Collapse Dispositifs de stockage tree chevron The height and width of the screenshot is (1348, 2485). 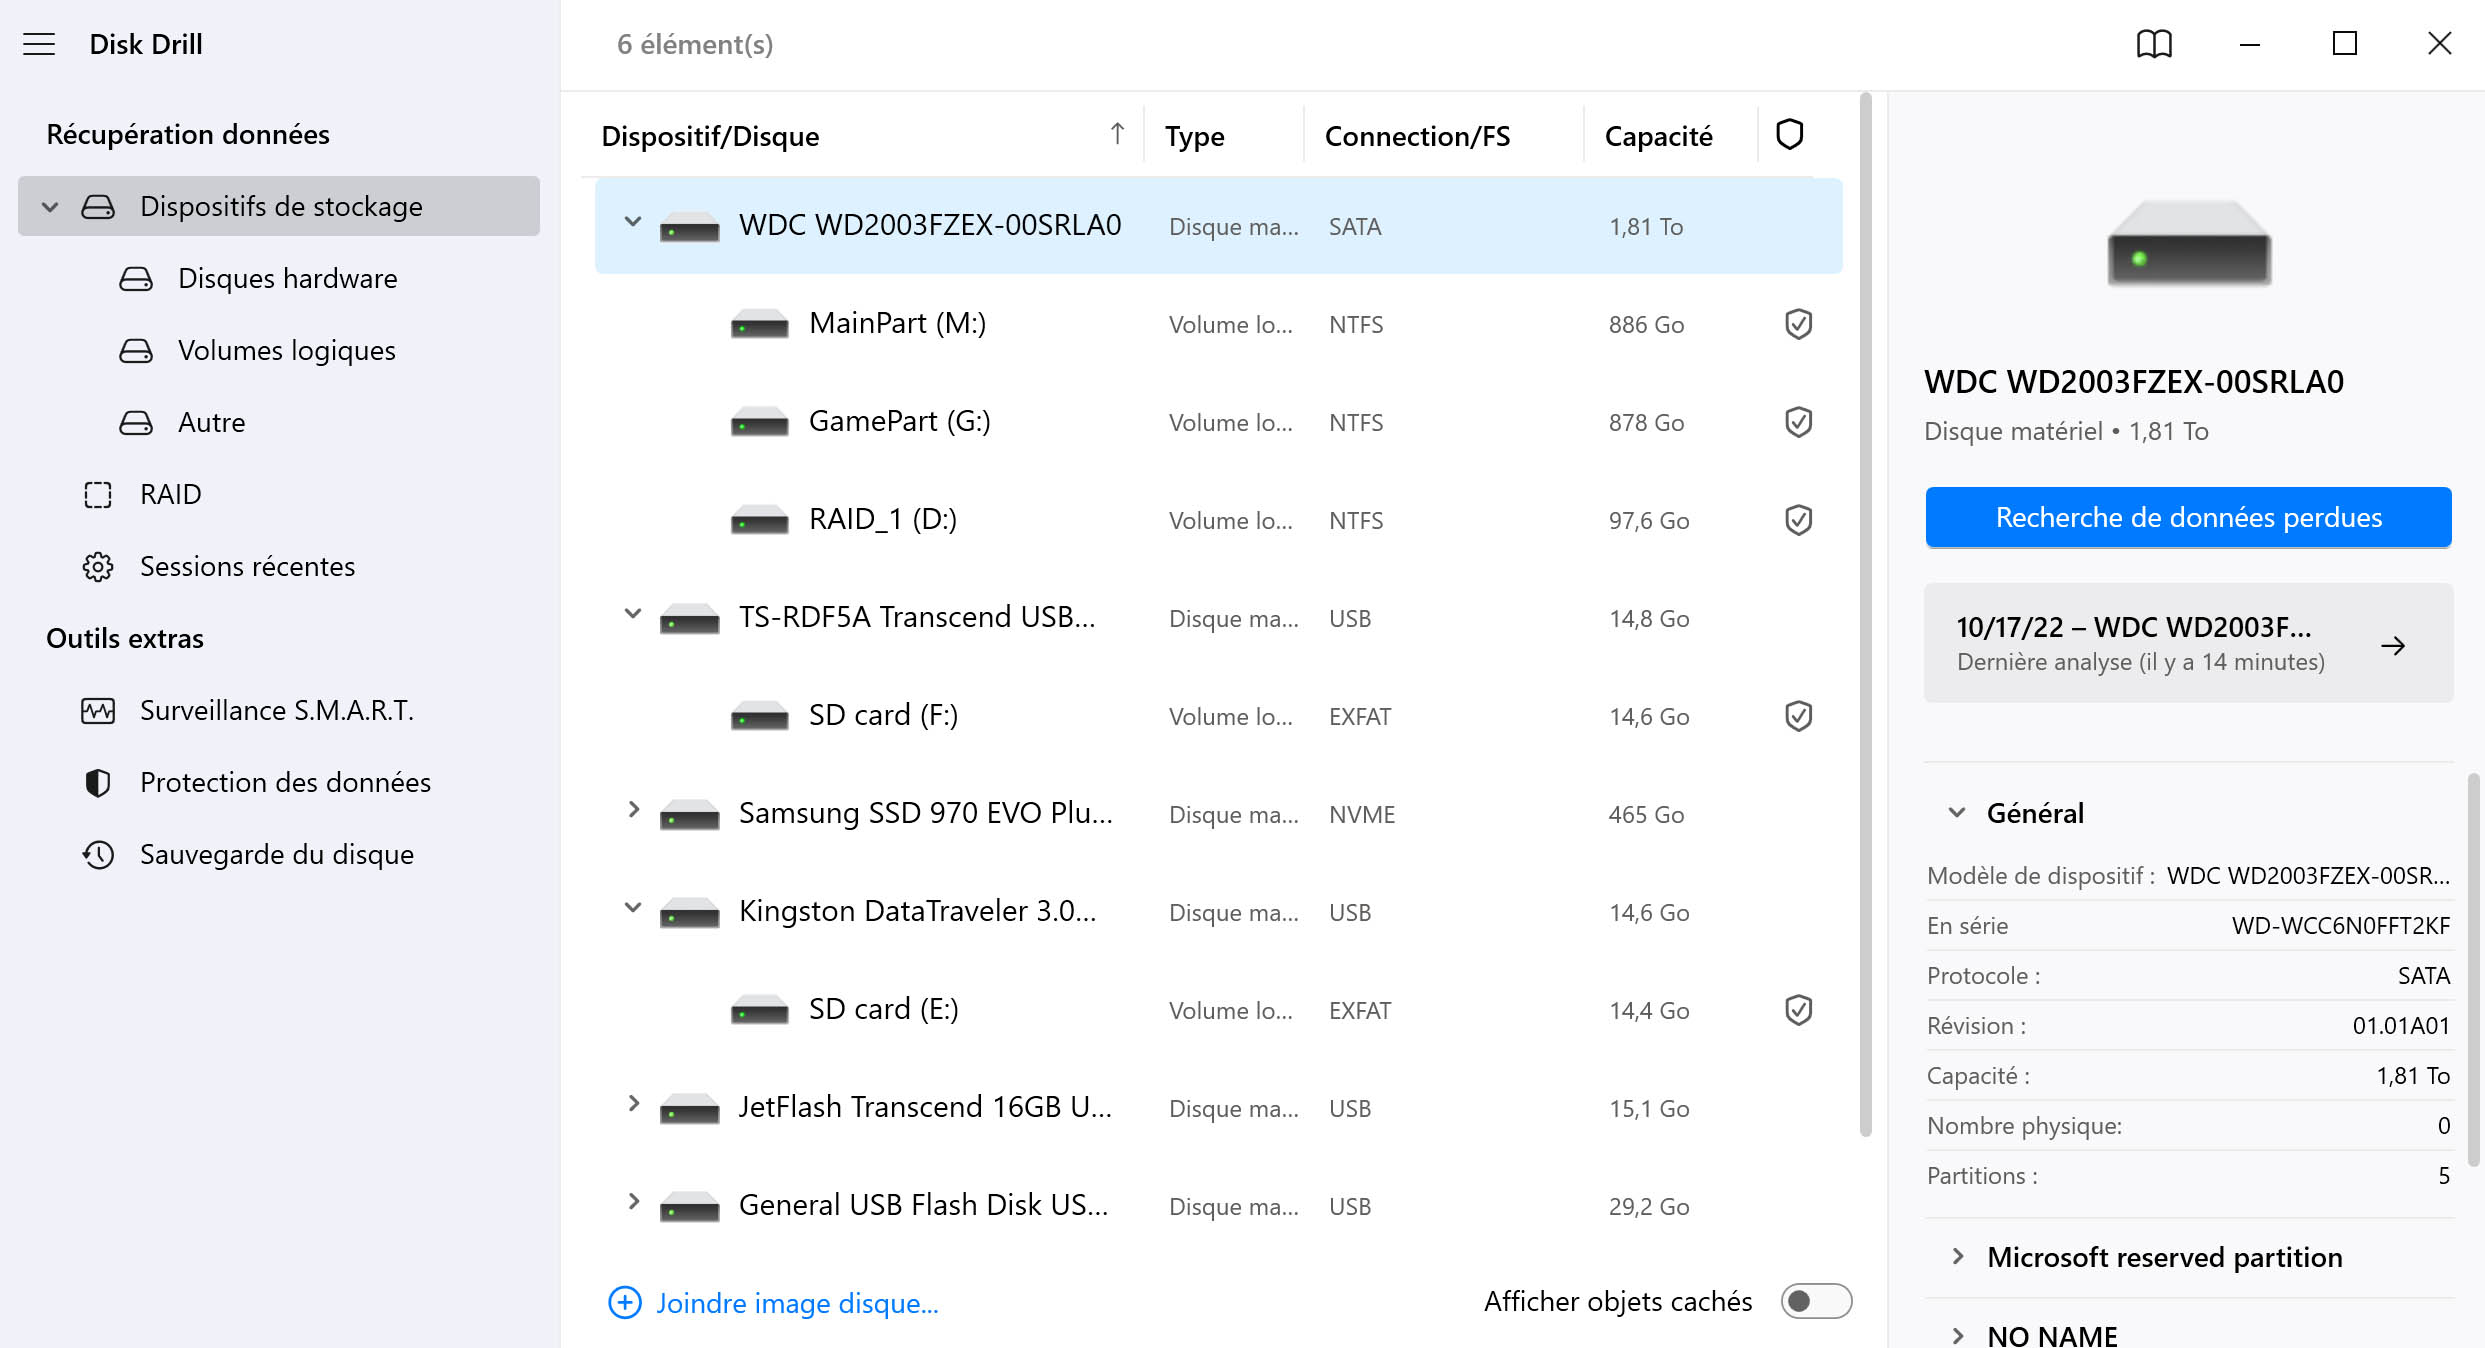pyautogui.click(x=50, y=207)
